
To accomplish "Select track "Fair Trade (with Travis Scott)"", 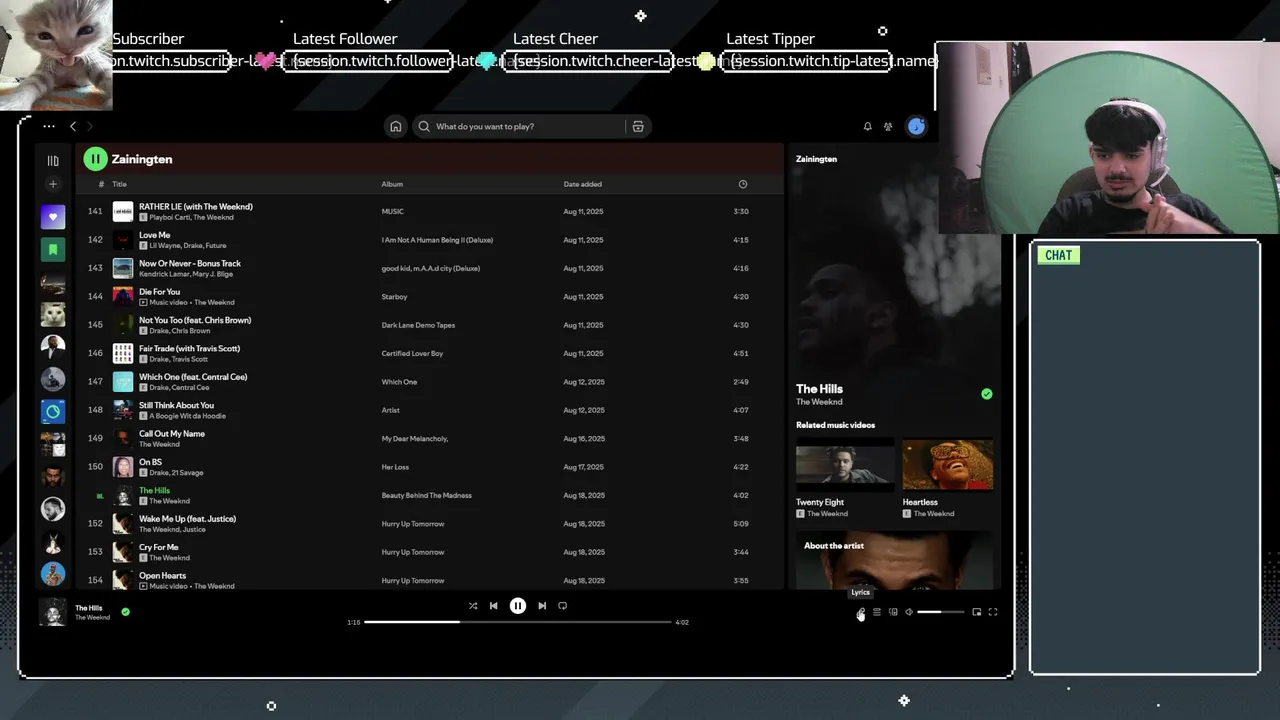I will point(189,348).
